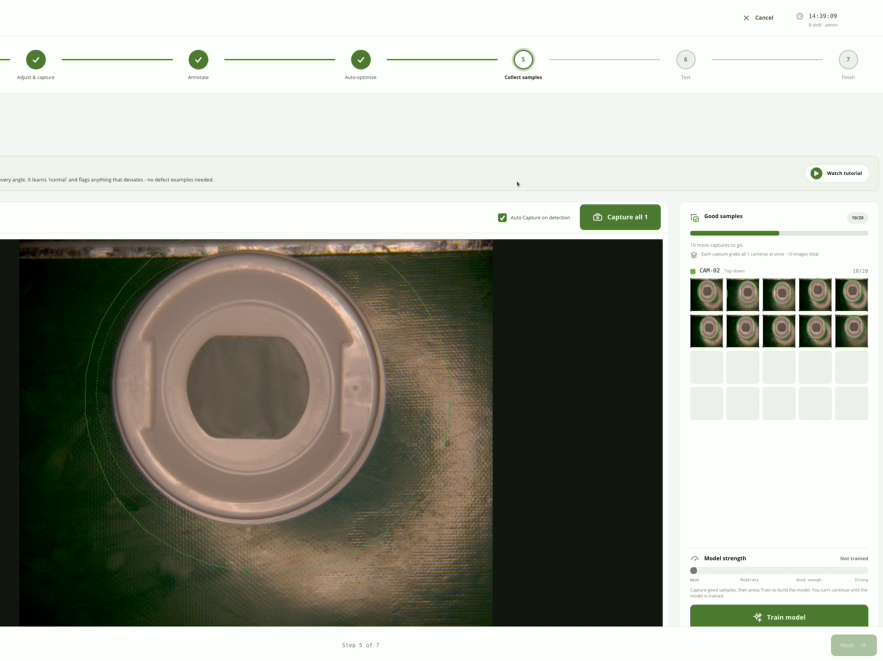883x661 pixels.
Task: Click the 'Good enough' strength label
Action: pos(809,580)
